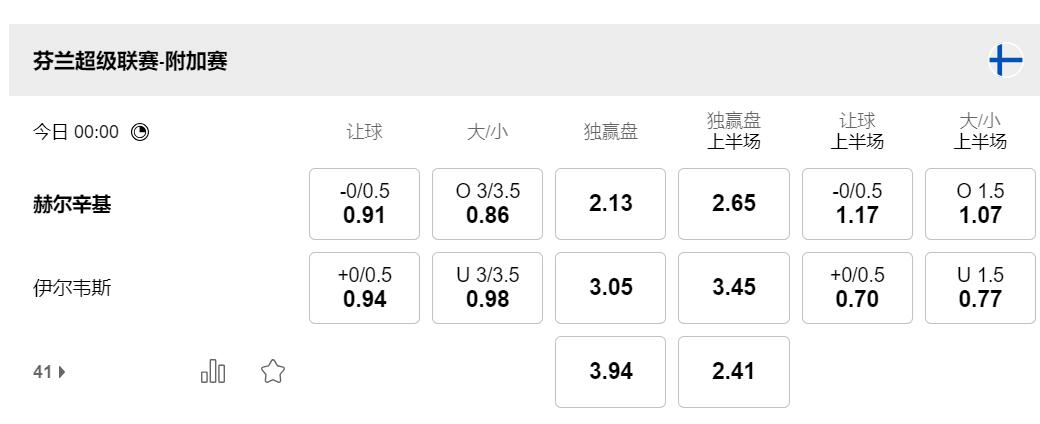Choose the full-time draw odds 3.94
This screenshot has height=424, width=1040.
[610, 372]
